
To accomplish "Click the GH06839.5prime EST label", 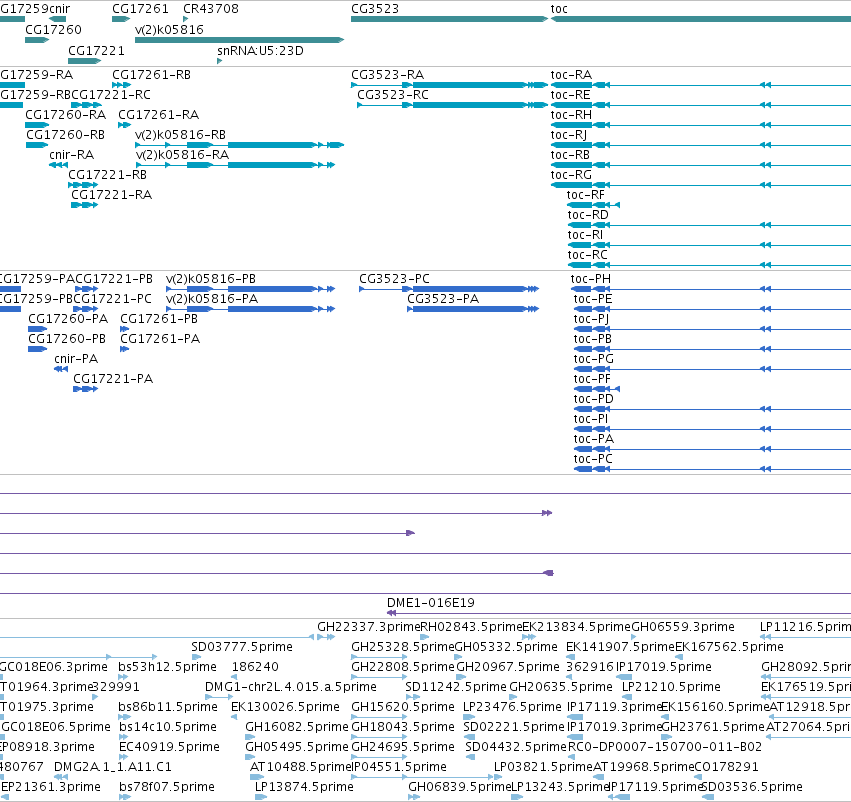I will coord(460,786).
